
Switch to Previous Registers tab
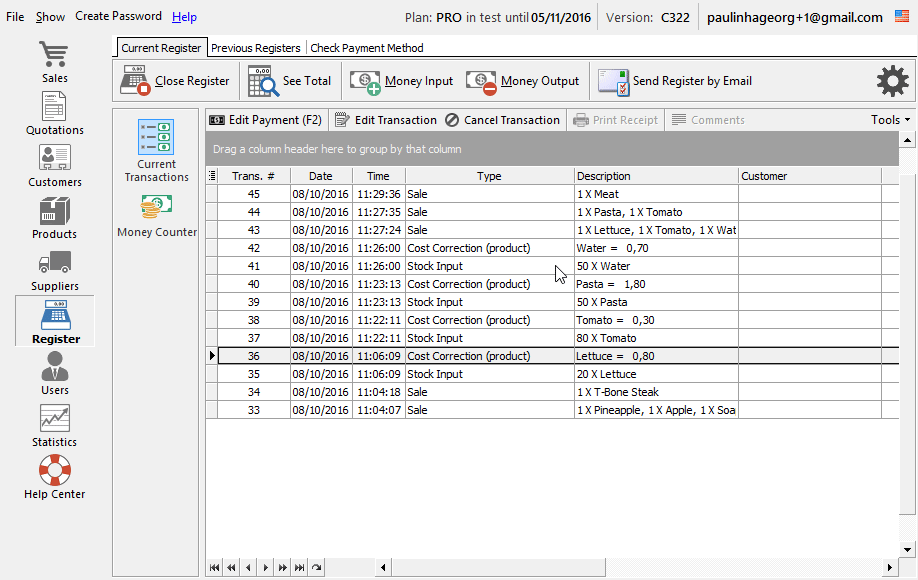point(256,48)
